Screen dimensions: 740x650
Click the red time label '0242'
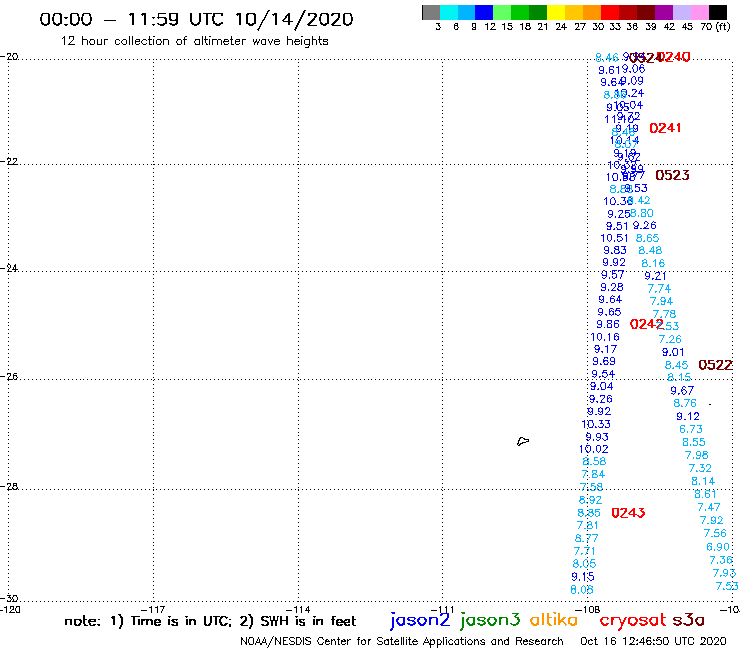click(x=647, y=324)
